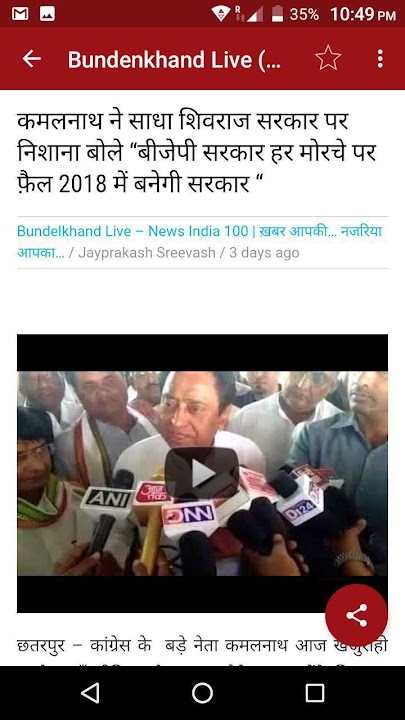
Task: Tap the image notification icon in status bar
Action: (47, 14)
